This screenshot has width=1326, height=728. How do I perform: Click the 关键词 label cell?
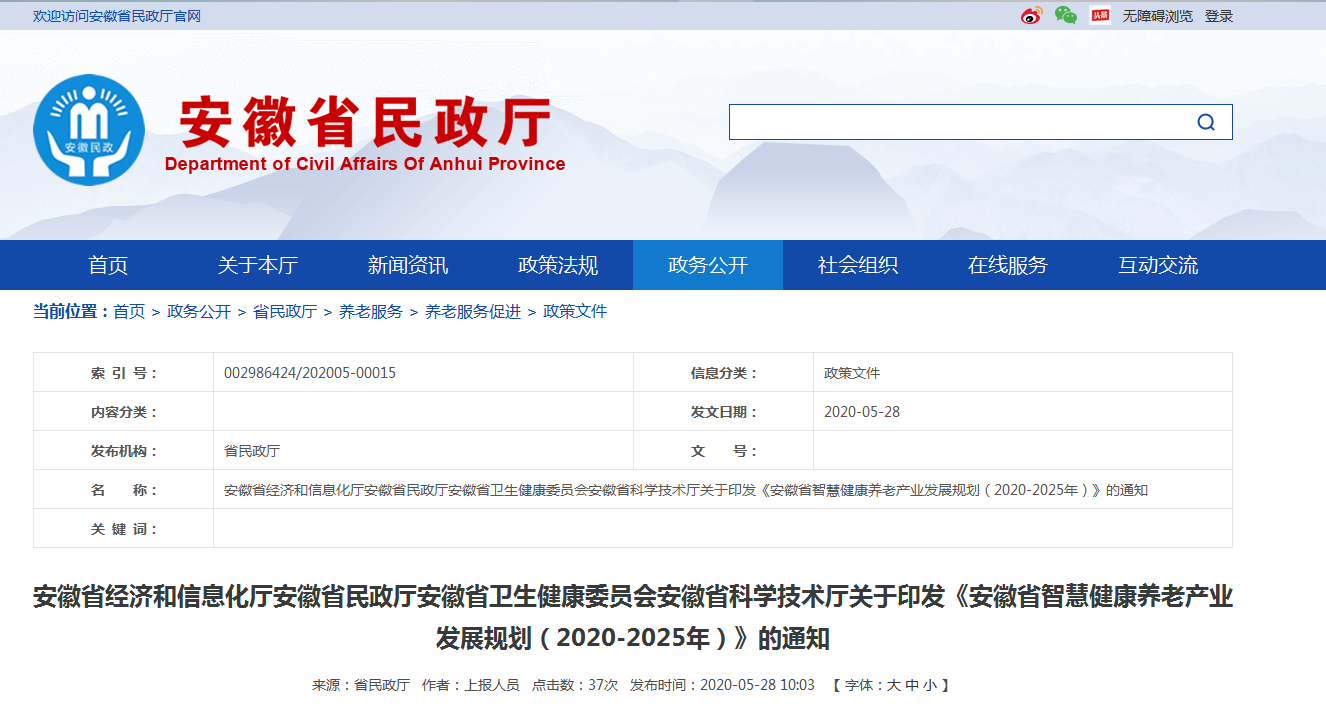click(124, 529)
